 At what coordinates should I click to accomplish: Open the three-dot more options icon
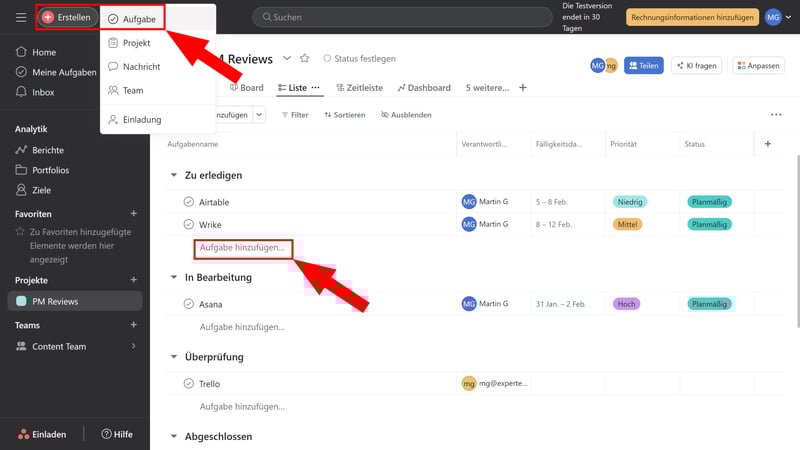coord(776,115)
